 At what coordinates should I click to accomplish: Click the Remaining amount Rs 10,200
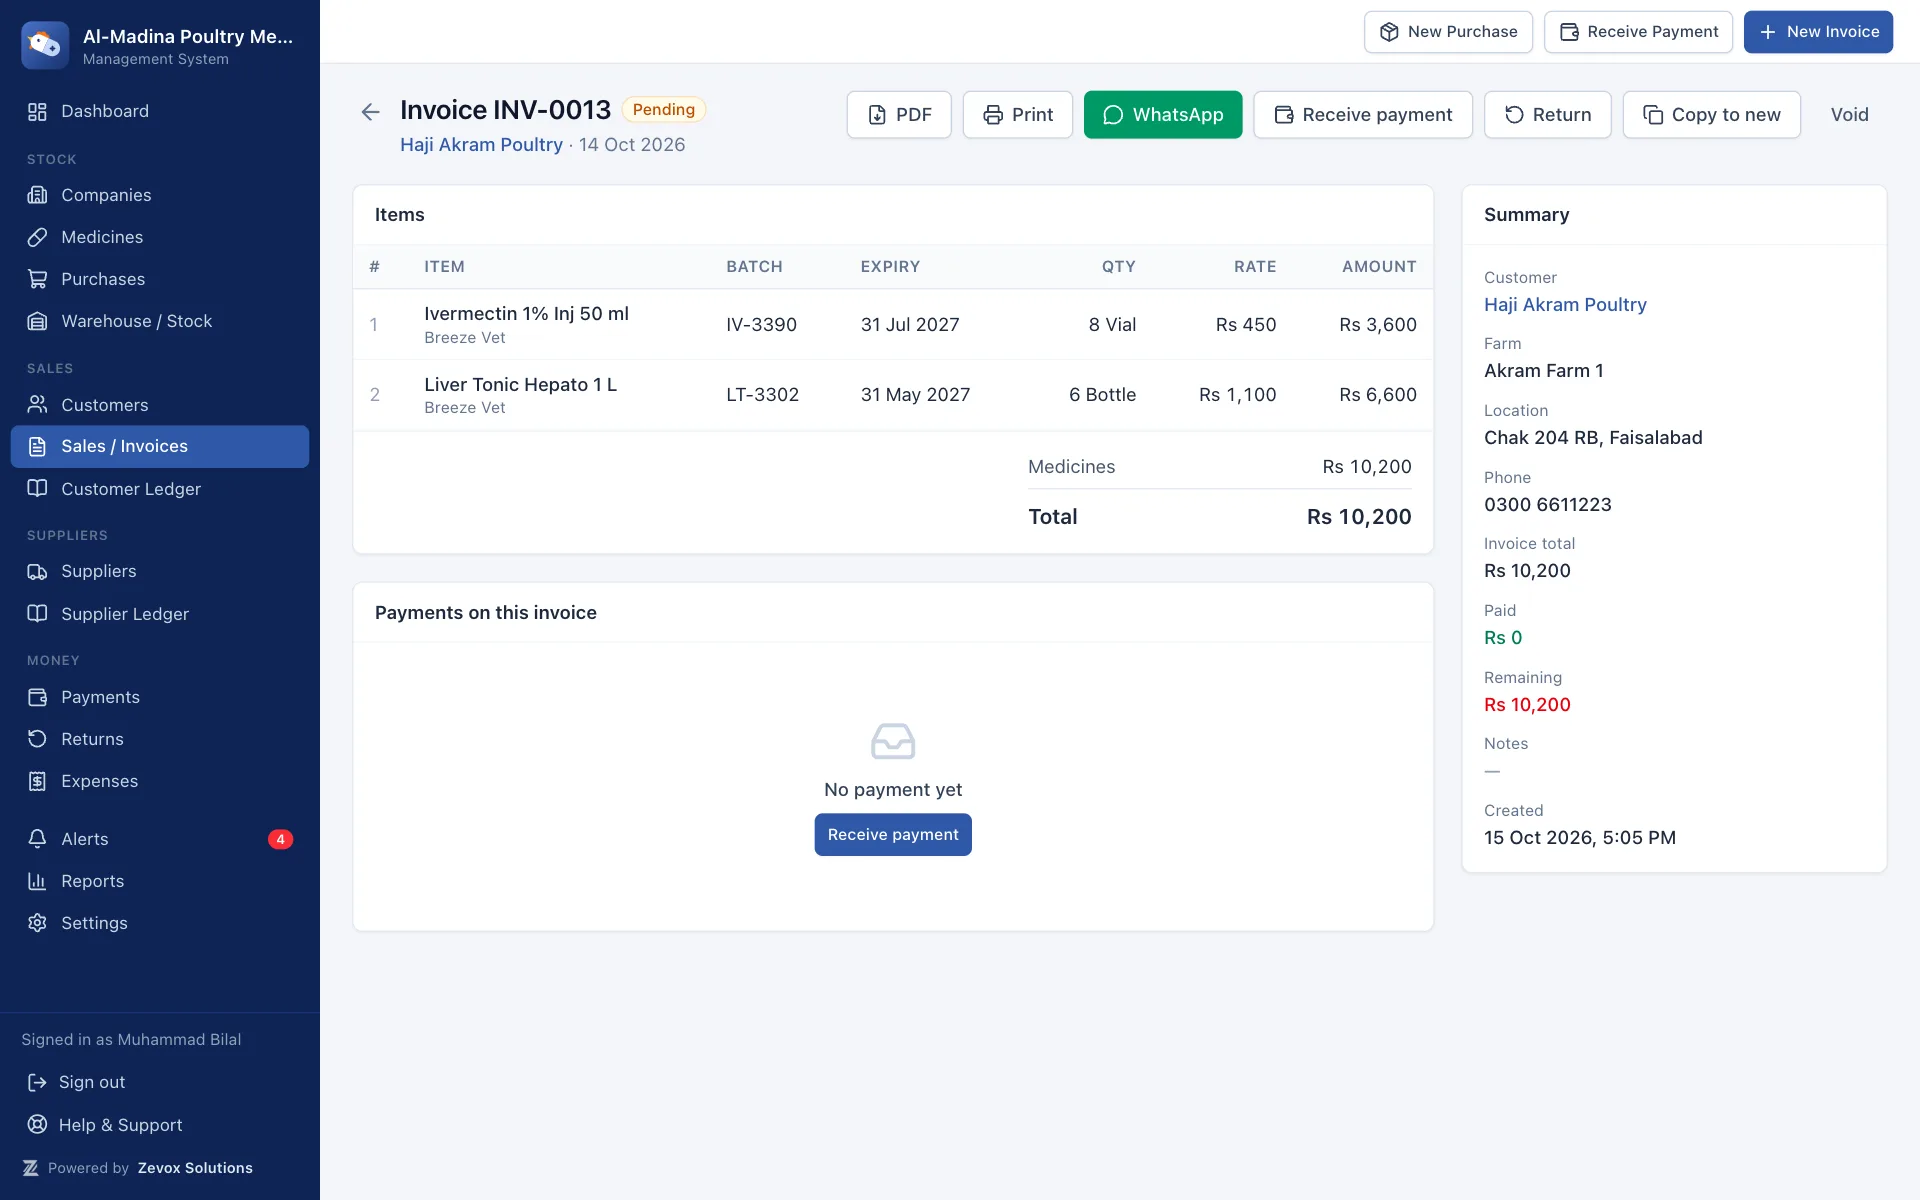(x=1527, y=704)
